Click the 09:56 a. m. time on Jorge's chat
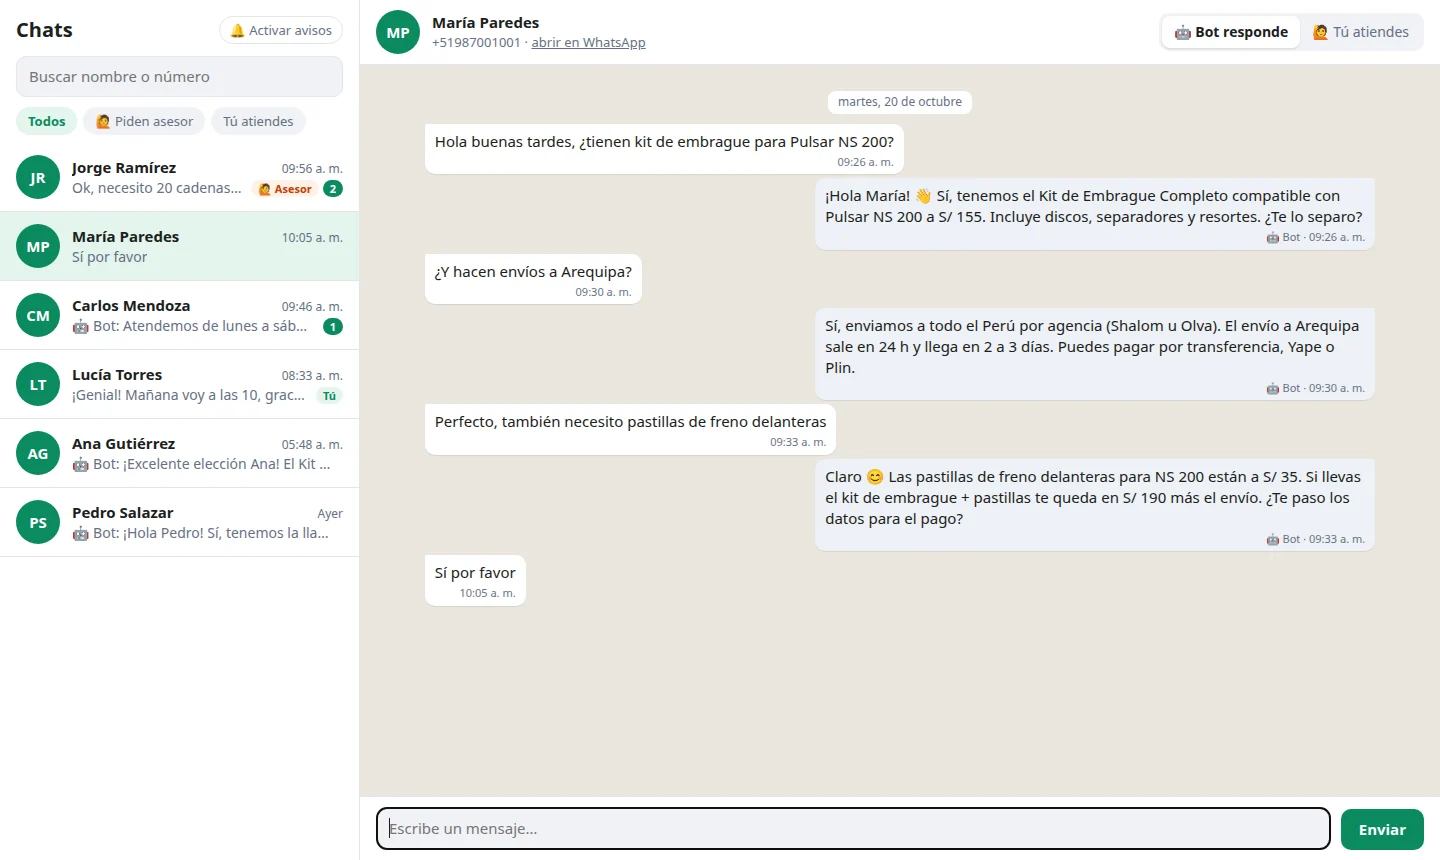The width and height of the screenshot is (1440, 860). [312, 169]
